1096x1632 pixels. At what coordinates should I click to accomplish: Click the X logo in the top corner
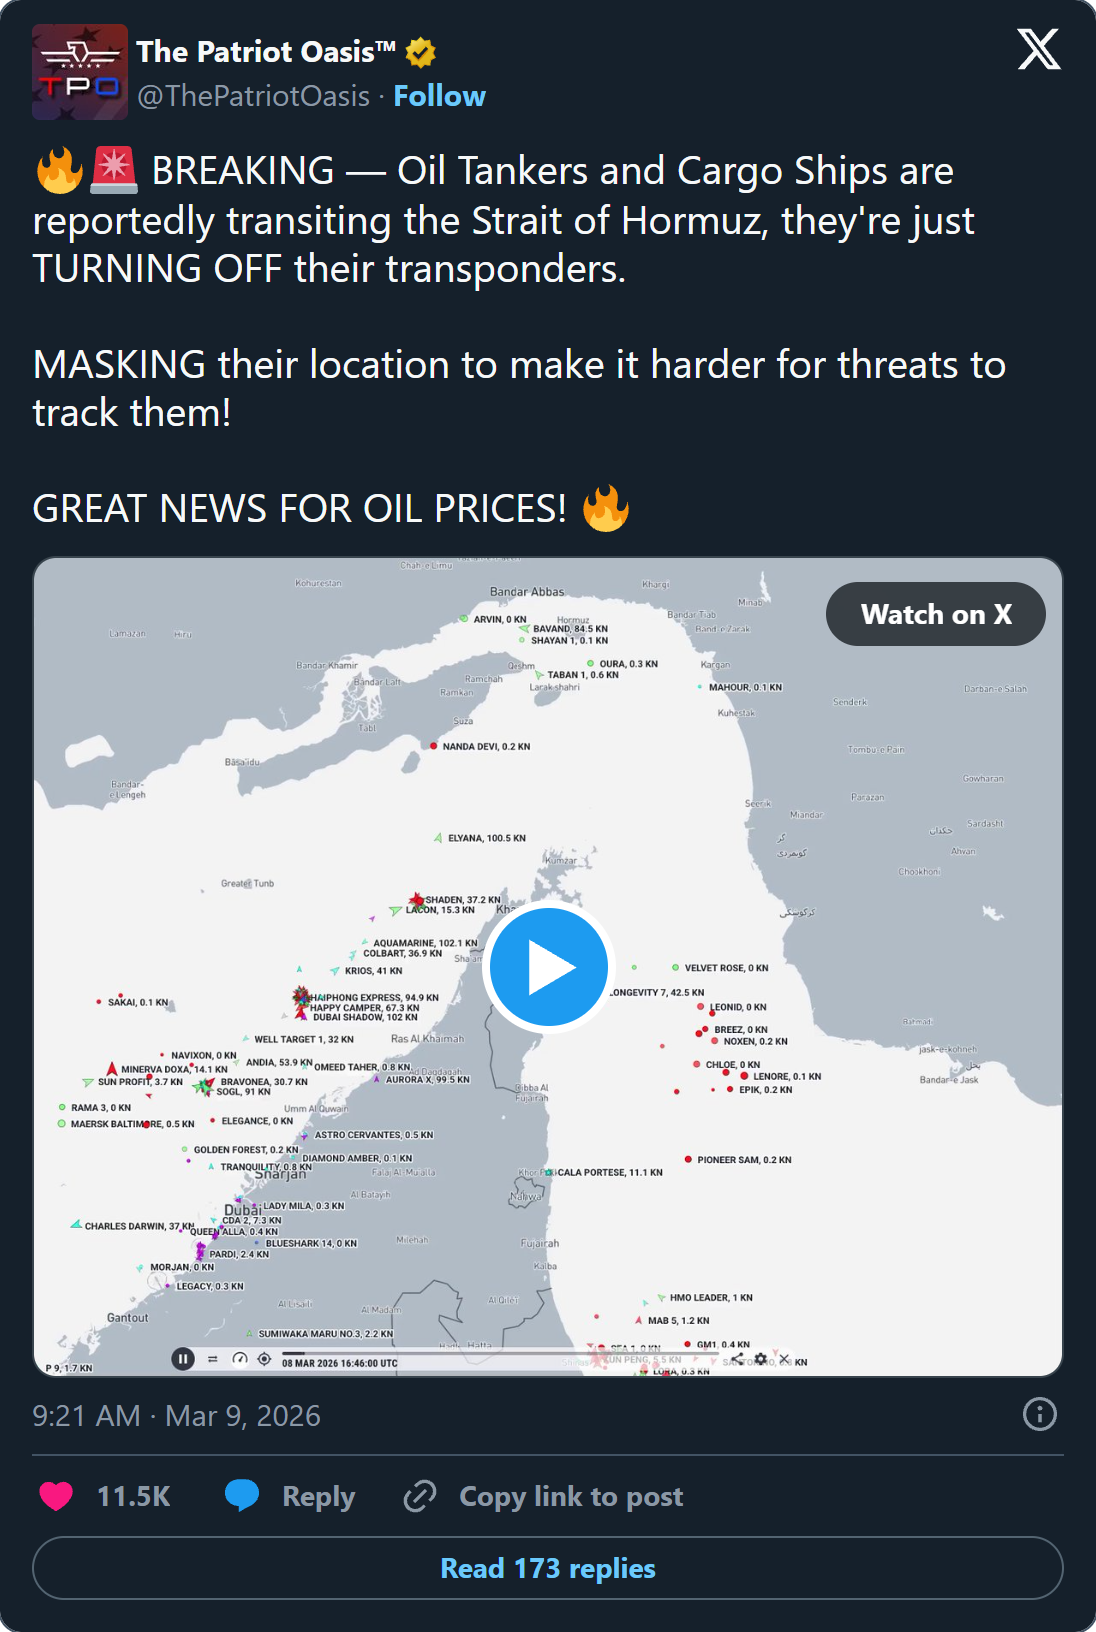coord(1038,47)
